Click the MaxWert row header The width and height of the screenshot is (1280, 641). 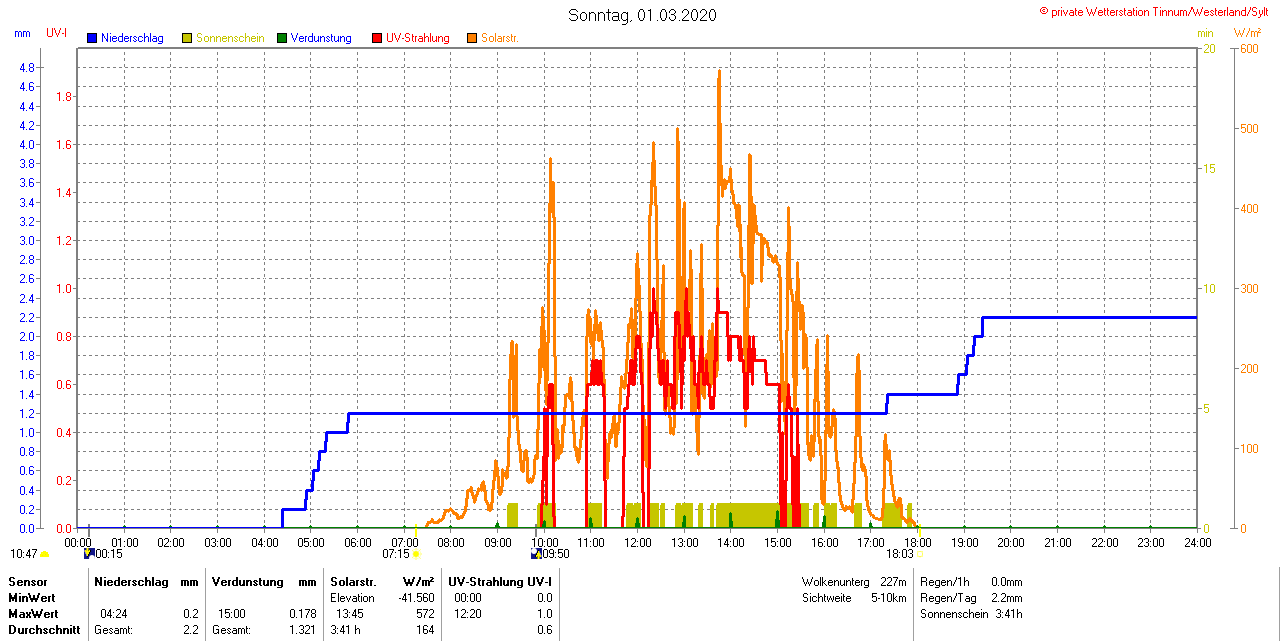coord(34,613)
